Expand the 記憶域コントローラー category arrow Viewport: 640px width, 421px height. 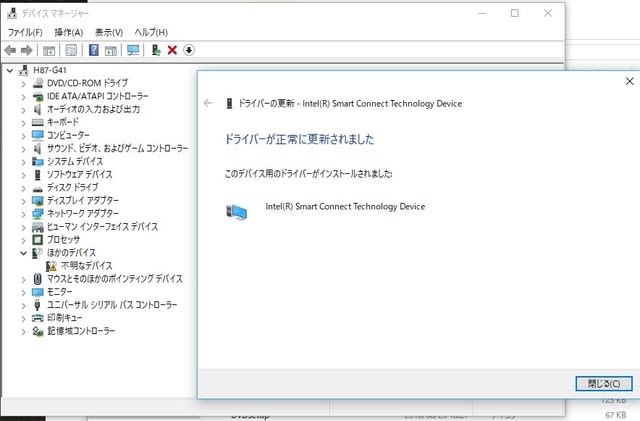pyautogui.click(x=23, y=332)
